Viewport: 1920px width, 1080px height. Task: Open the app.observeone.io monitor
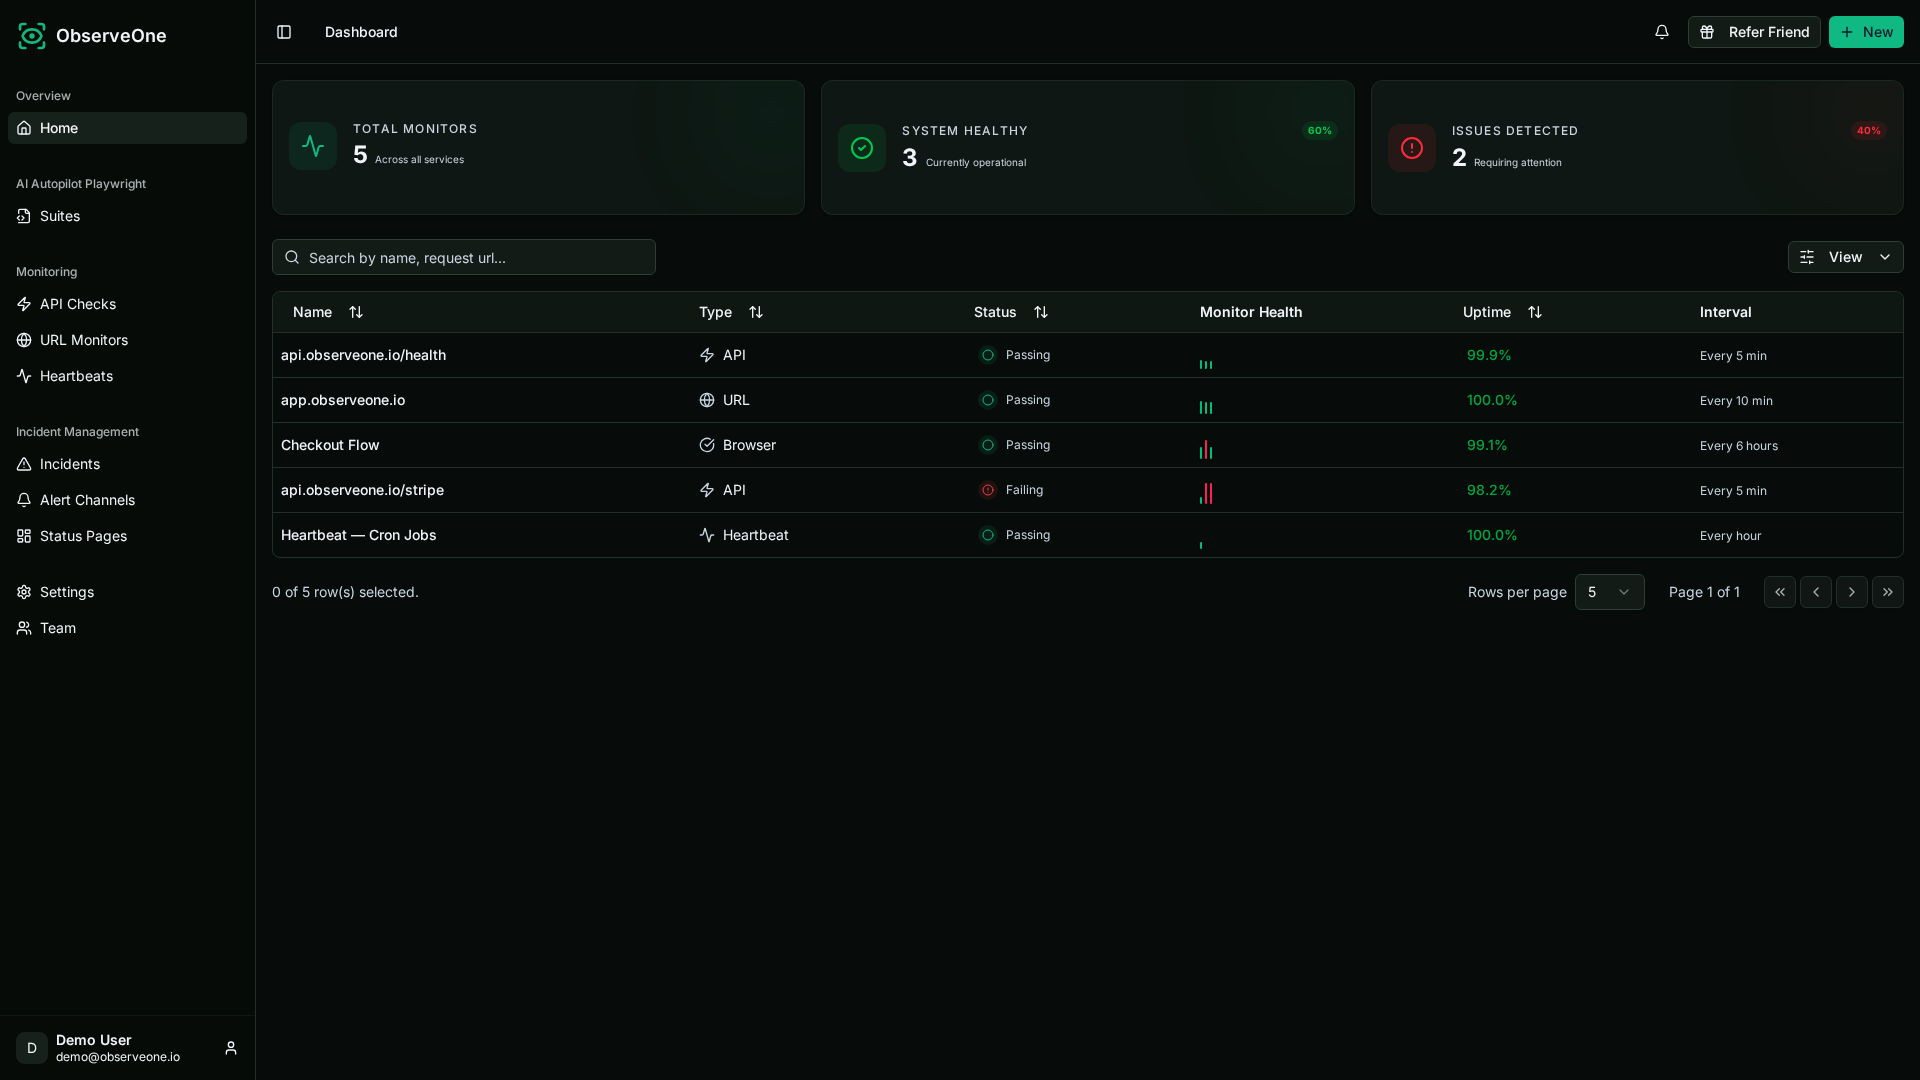343,400
